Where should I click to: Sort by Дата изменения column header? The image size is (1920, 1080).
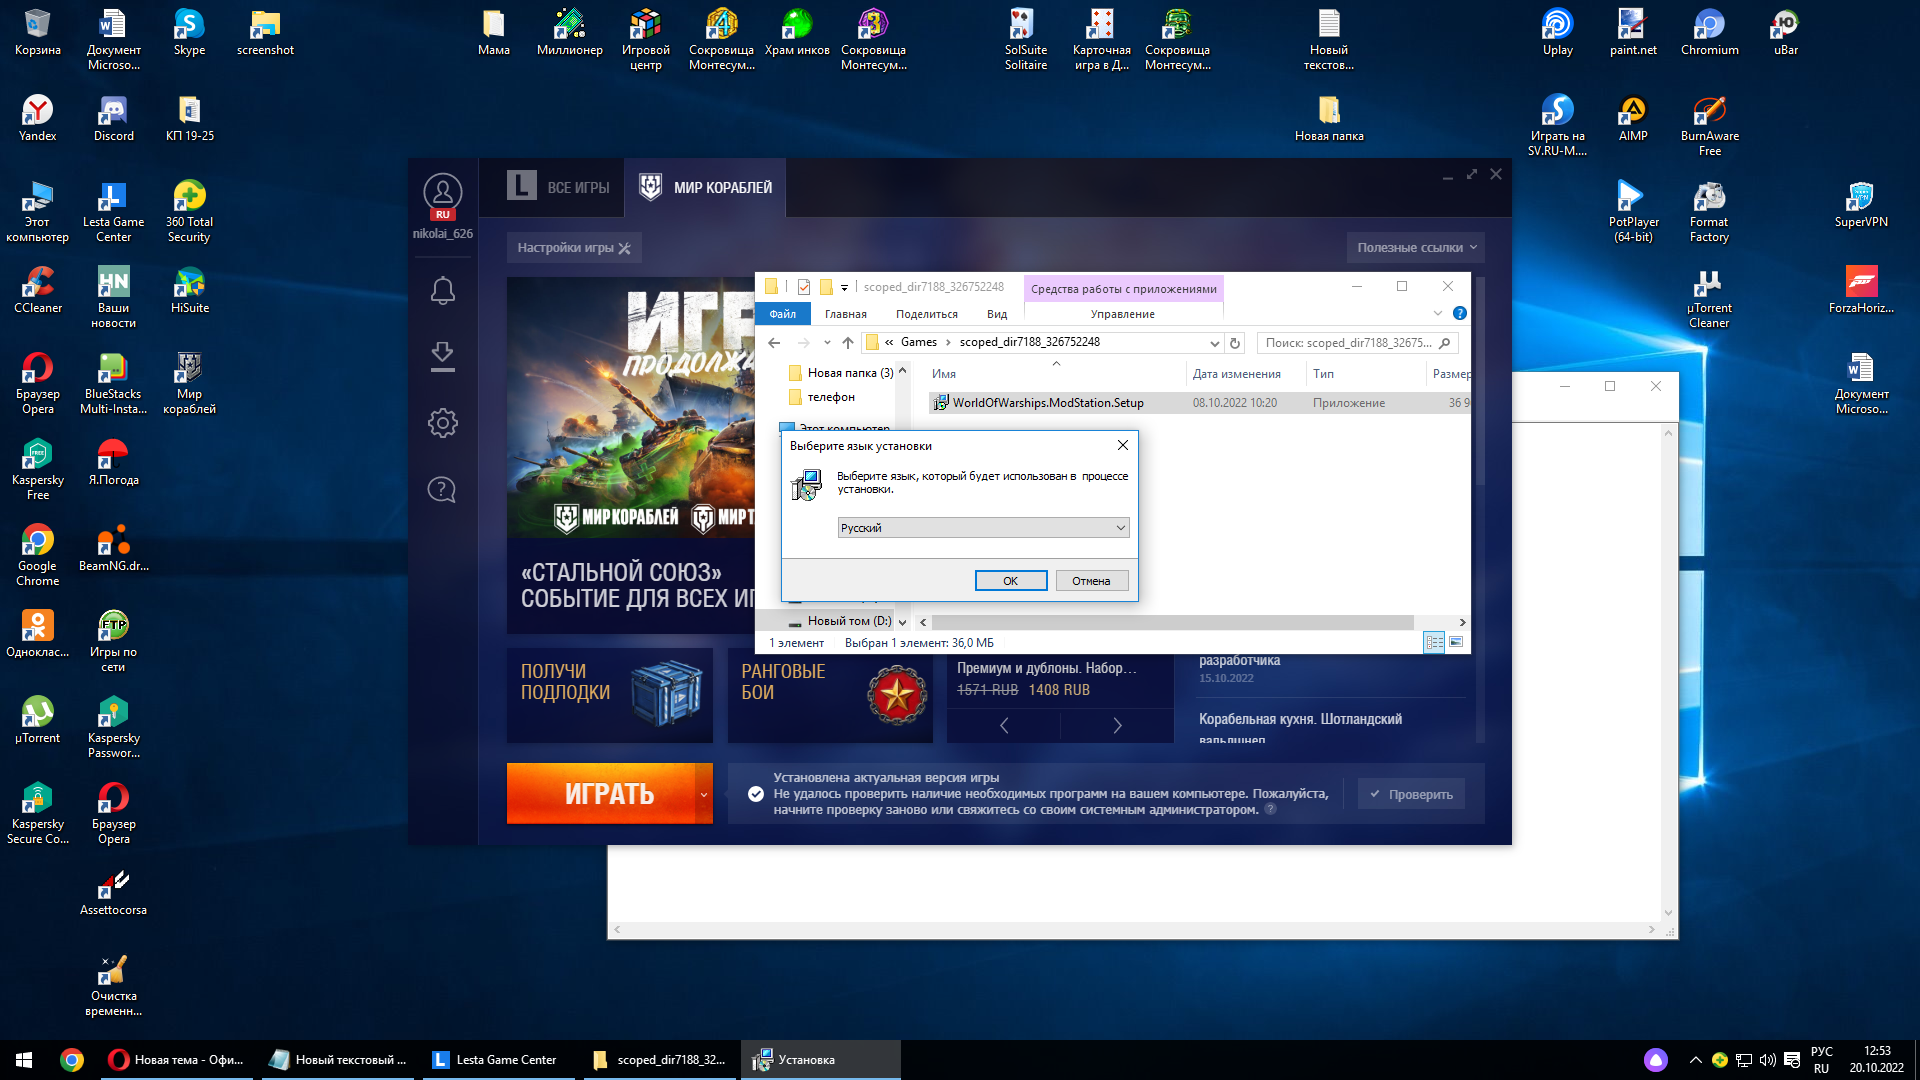(x=1236, y=374)
